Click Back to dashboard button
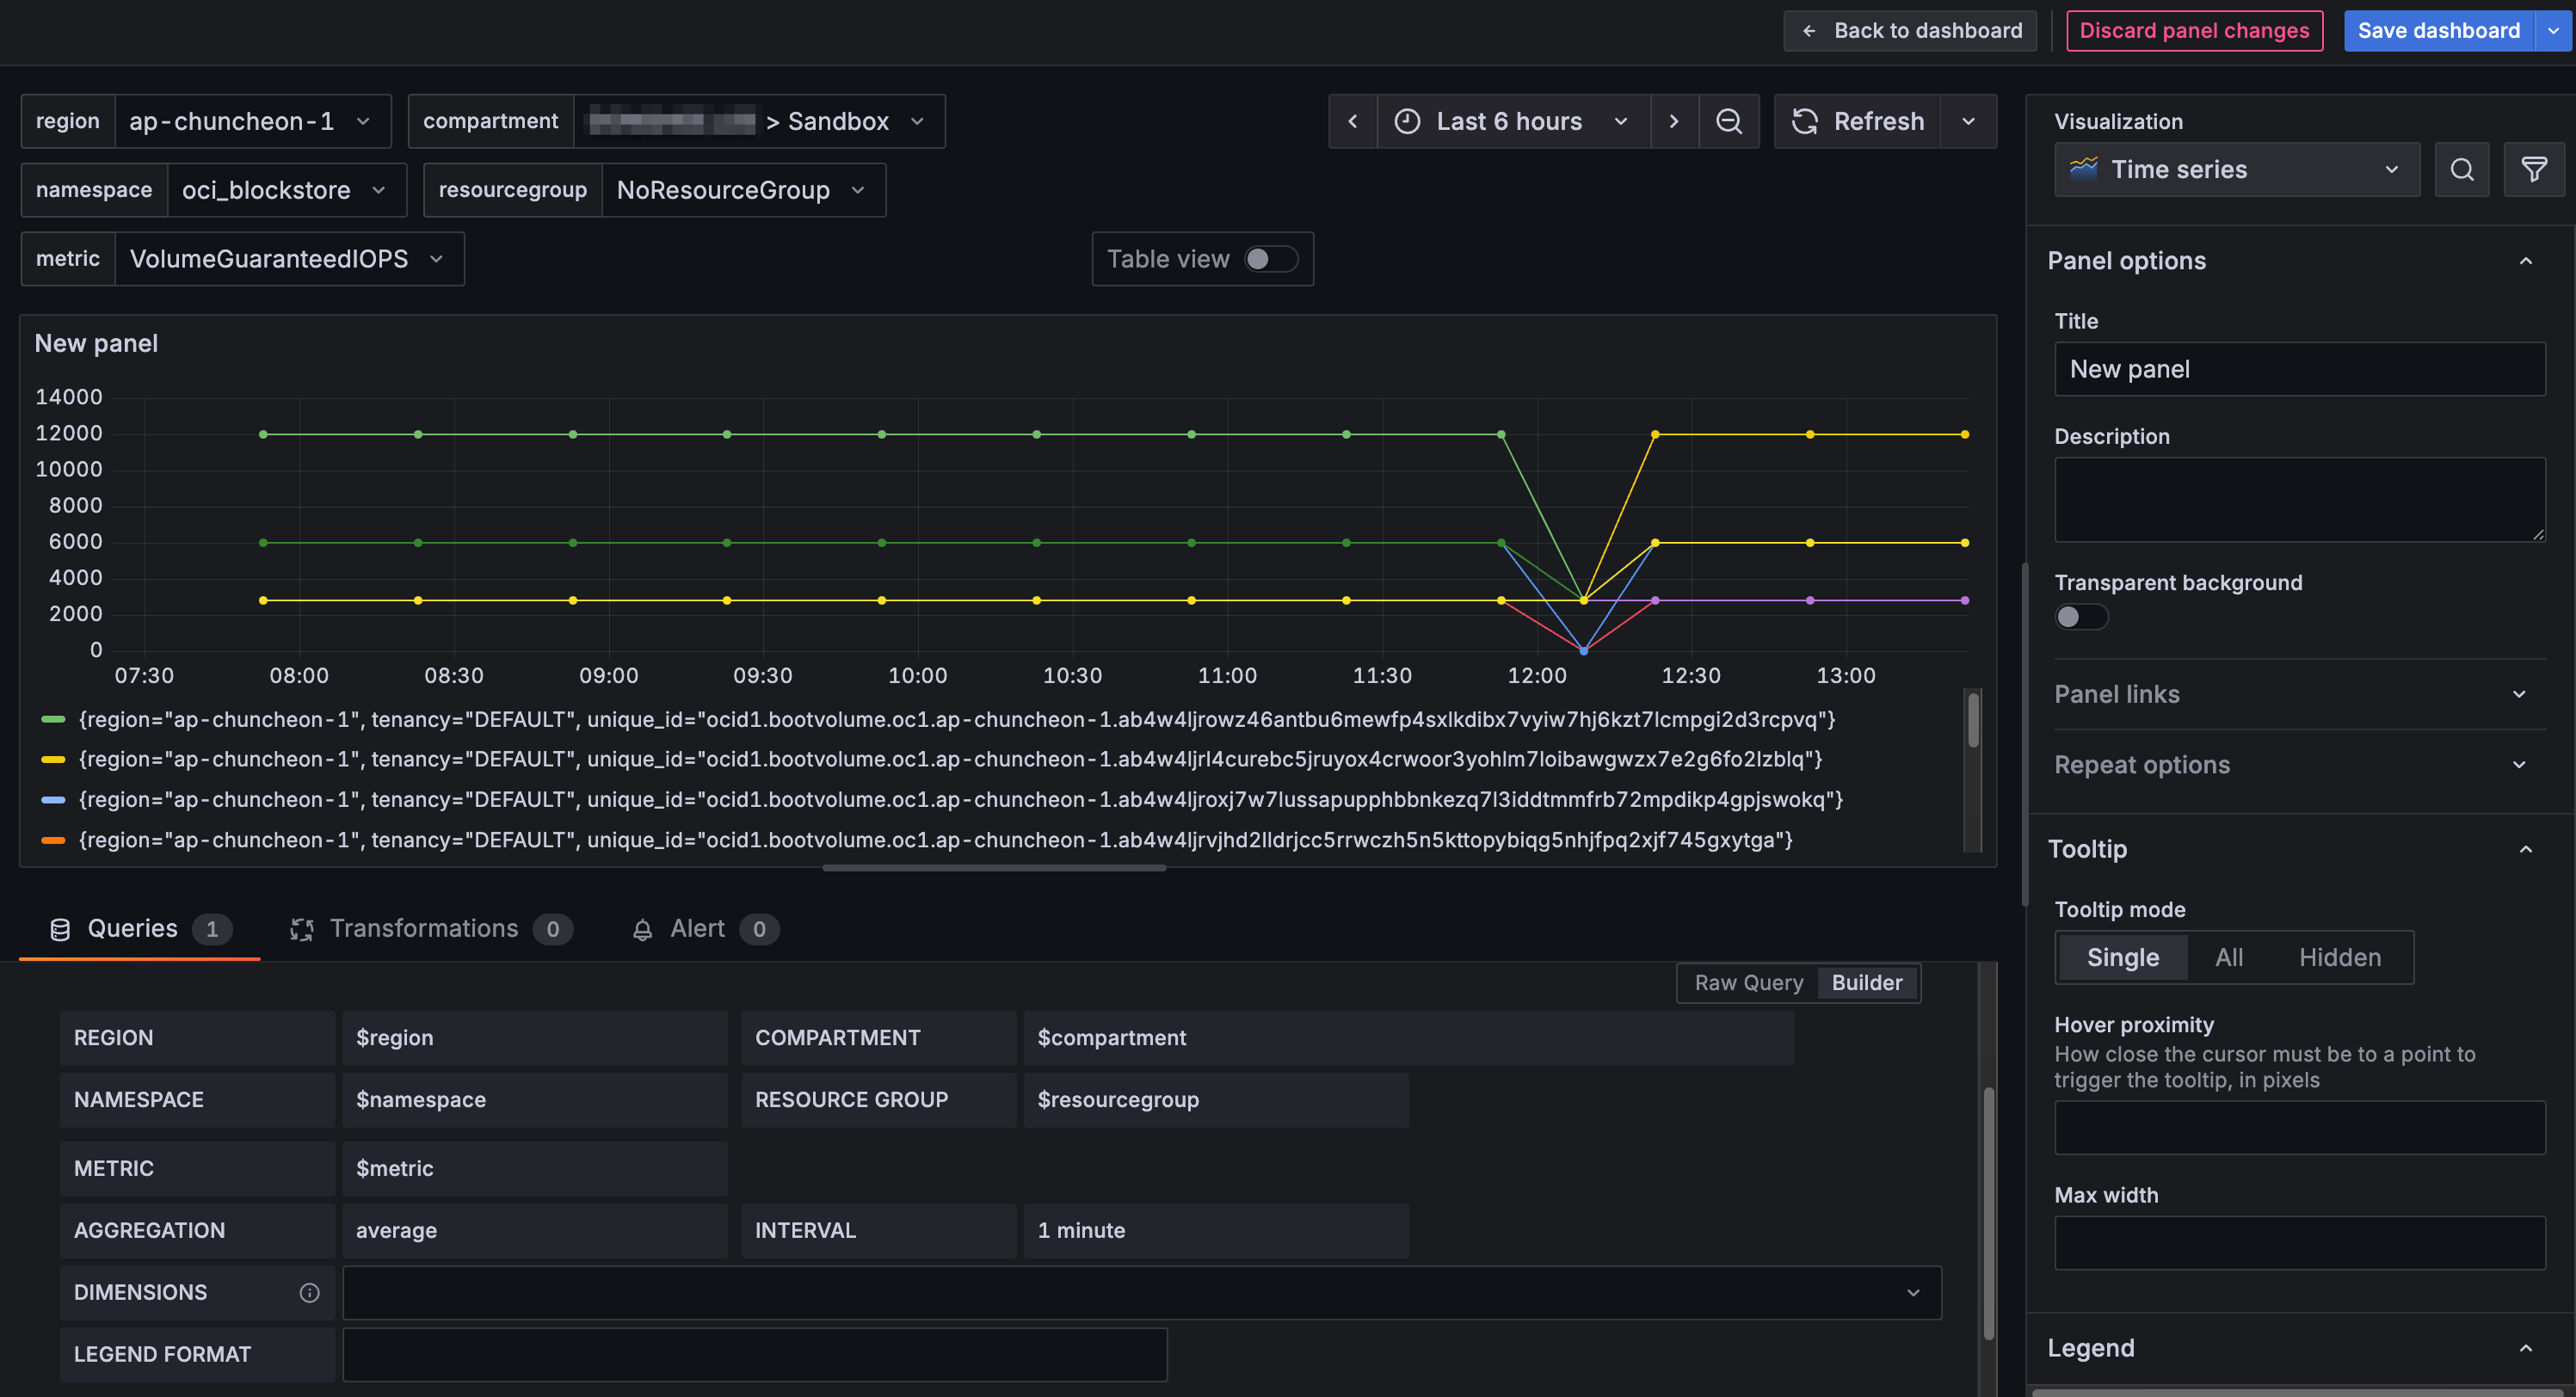2576x1397 pixels. [x=1911, y=30]
